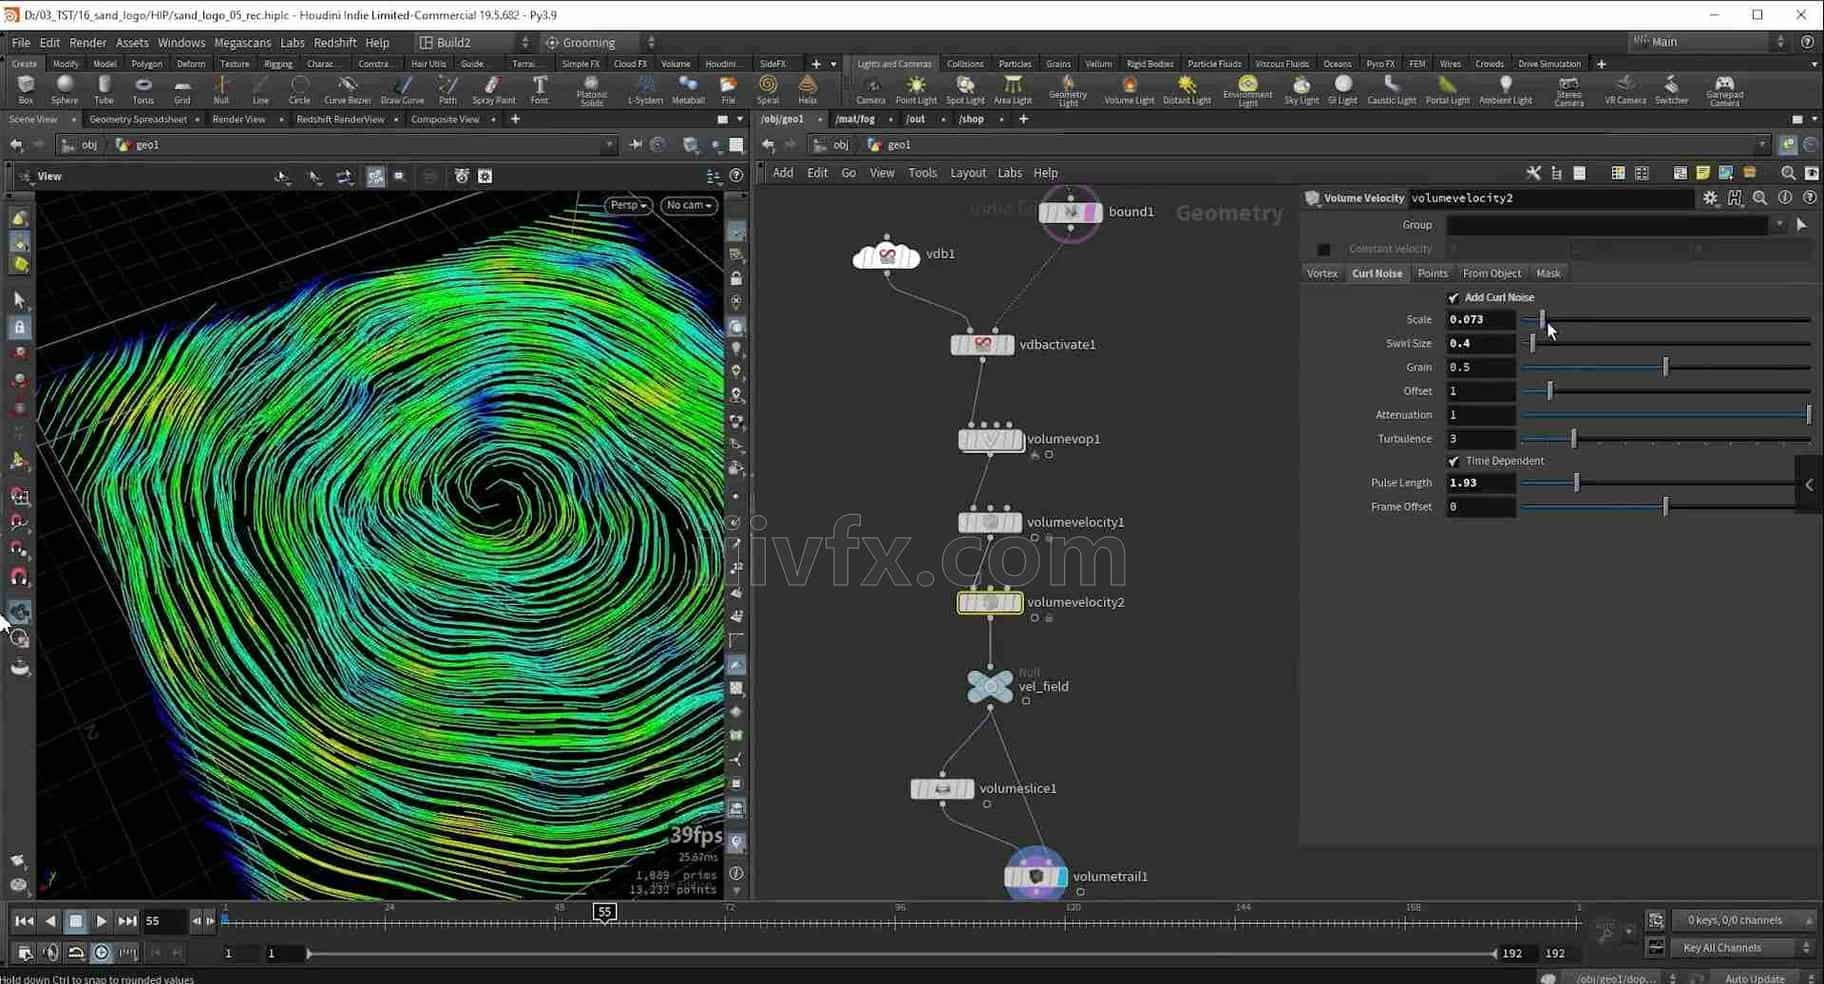Viewport: 1824px width, 984px height.
Task: Select the bound1 node
Action: pos(1070,212)
